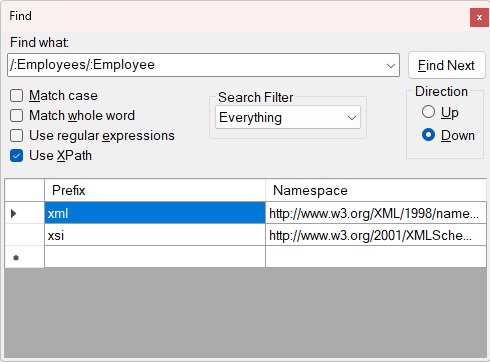Close the Find dialog
490x362 pixels.
tap(479, 17)
